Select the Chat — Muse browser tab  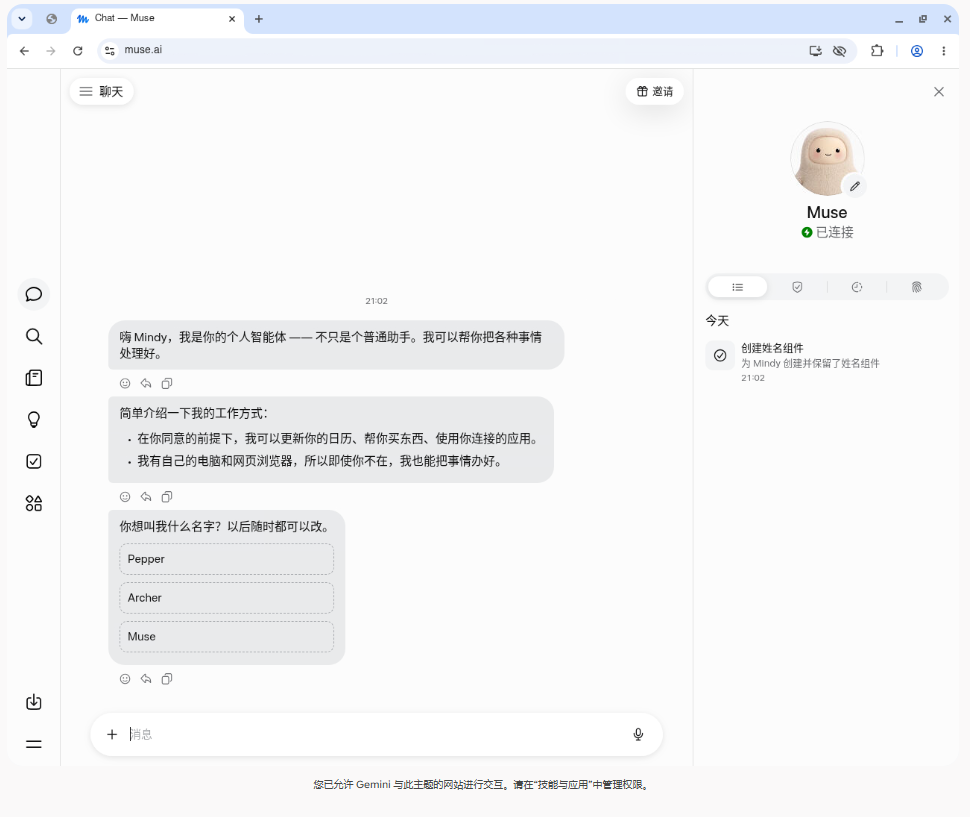coord(157,19)
